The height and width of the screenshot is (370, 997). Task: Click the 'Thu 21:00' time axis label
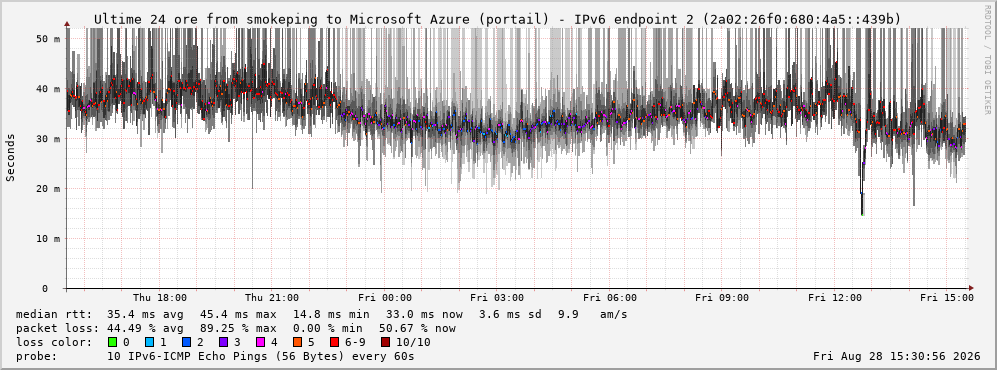point(272,298)
